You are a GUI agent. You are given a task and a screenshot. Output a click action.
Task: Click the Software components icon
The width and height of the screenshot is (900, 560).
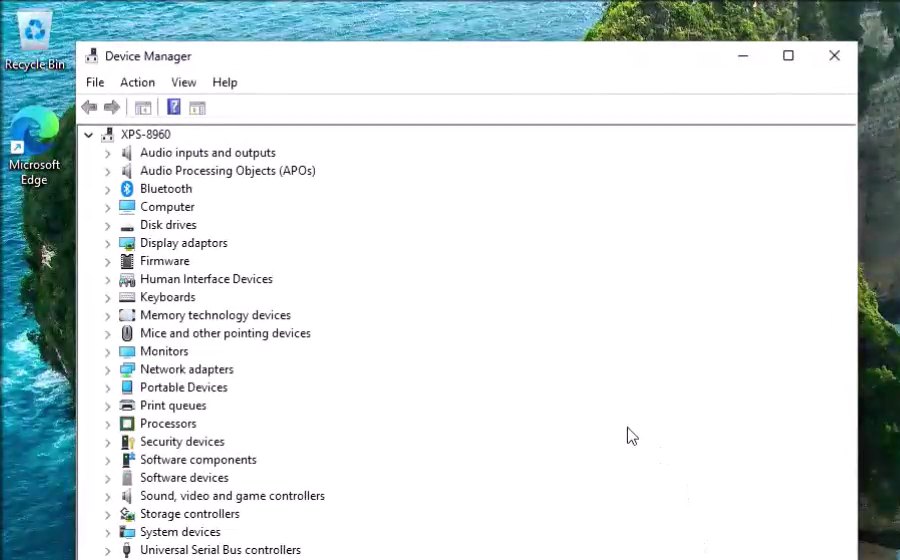tap(127, 460)
